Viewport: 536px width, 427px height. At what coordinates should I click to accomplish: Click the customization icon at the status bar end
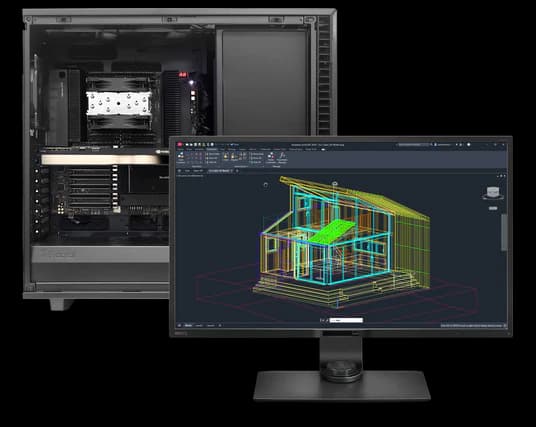pyautogui.click(x=505, y=325)
